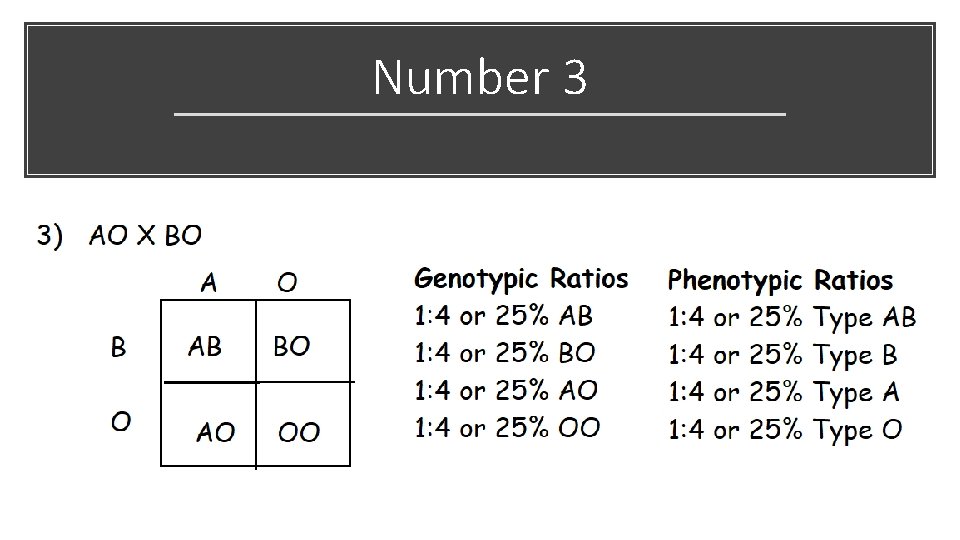Image resolution: width=960 pixels, height=540 pixels.
Task: Click column header "O" above the Punnett square
Action: 287,283
